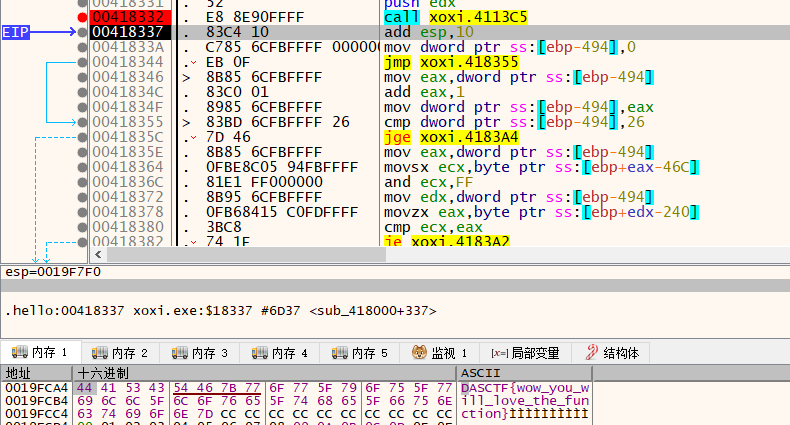Click the .hello:00418337 location info line
This screenshot has width=790, height=425.
(220, 311)
